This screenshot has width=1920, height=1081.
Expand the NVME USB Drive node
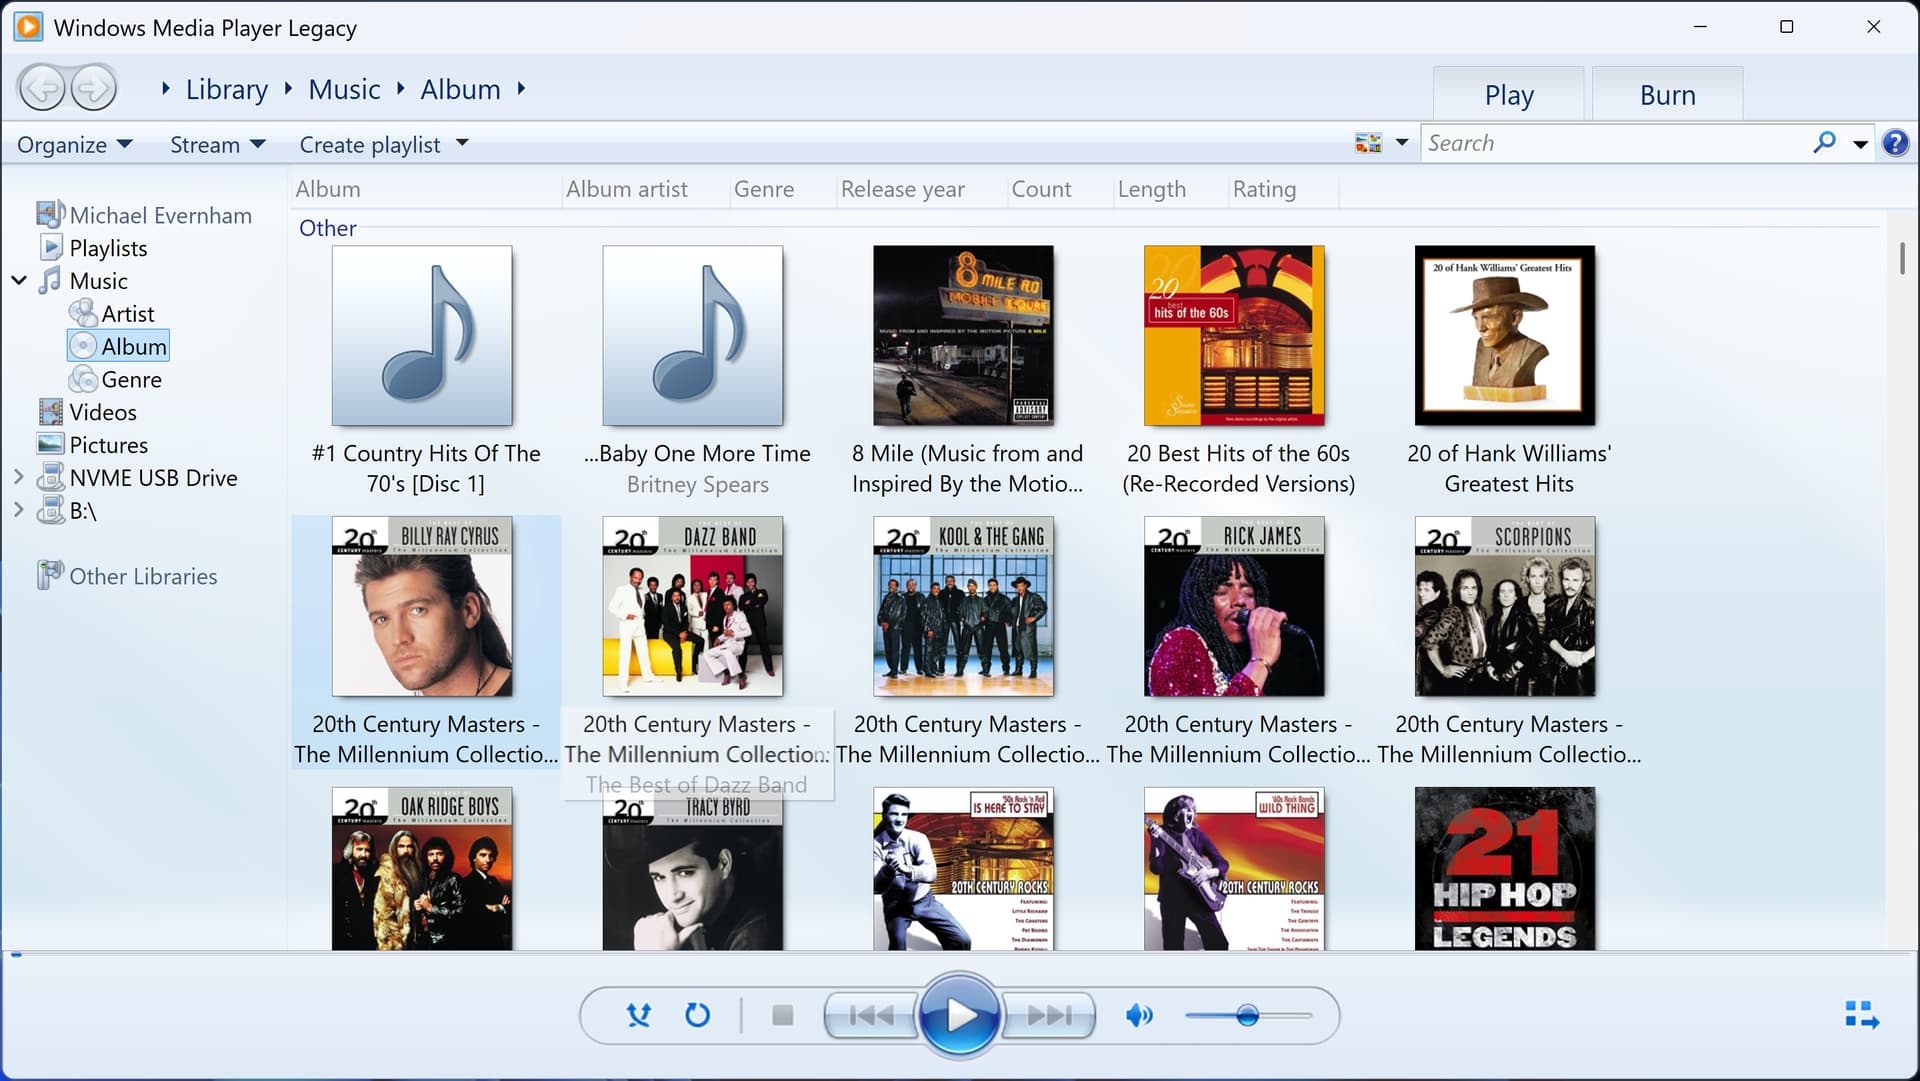coord(18,478)
